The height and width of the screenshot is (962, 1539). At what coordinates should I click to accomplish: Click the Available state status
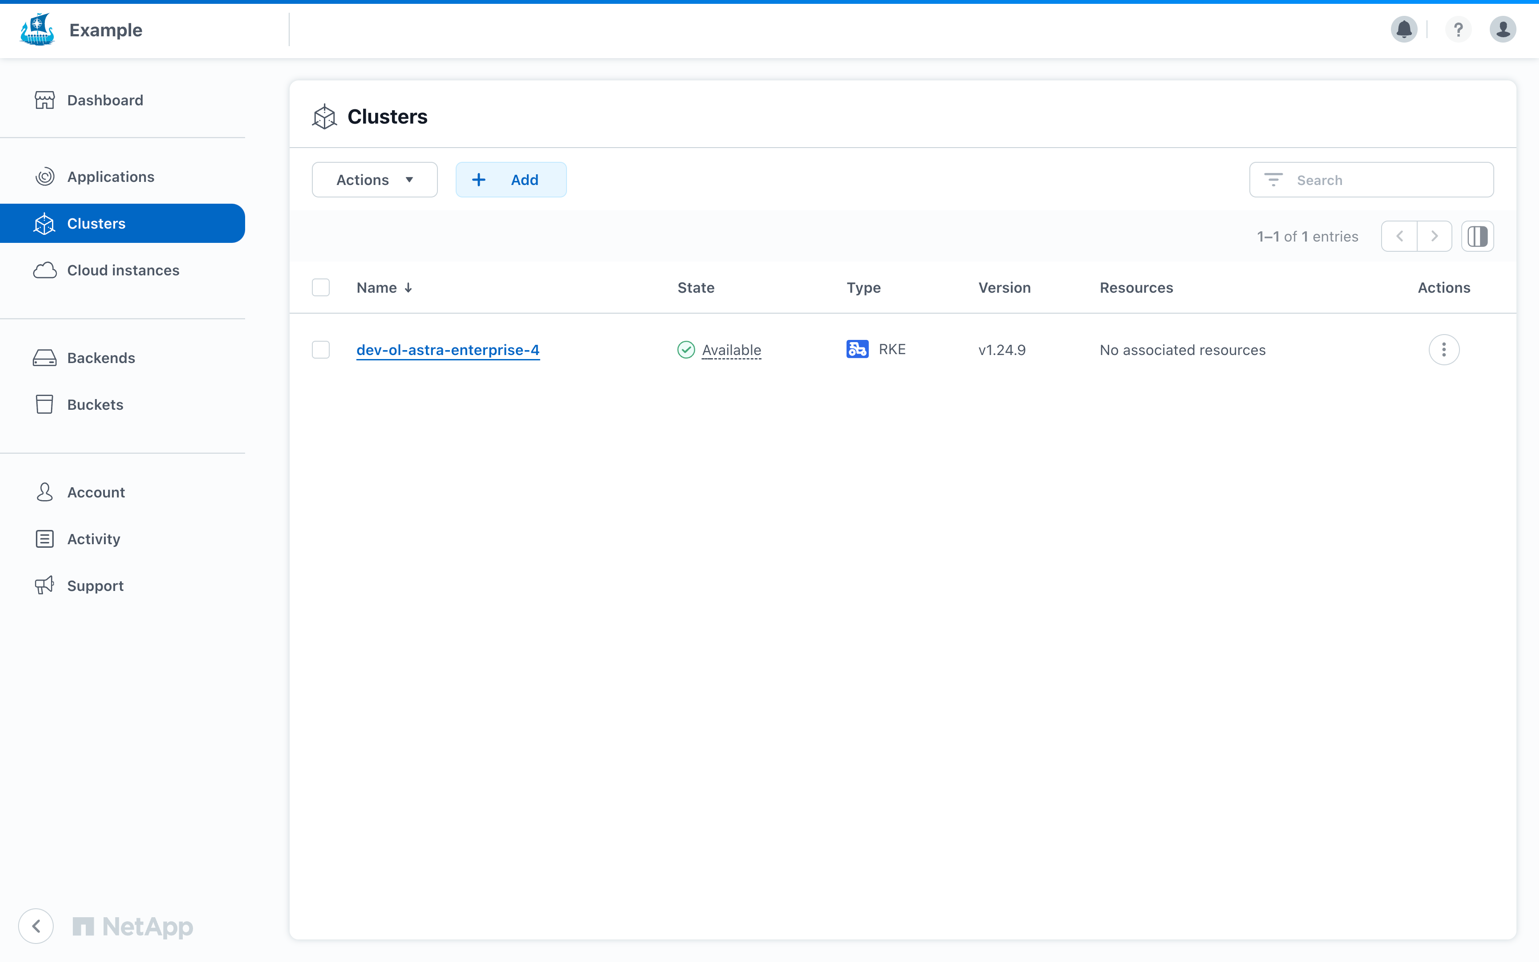730,350
